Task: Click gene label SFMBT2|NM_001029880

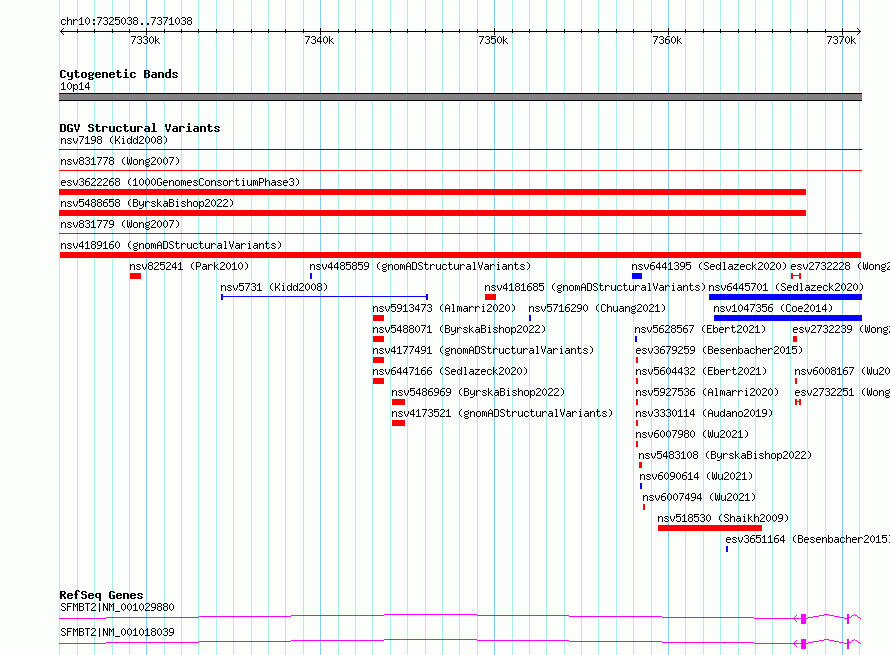Action: pyautogui.click(x=117, y=607)
